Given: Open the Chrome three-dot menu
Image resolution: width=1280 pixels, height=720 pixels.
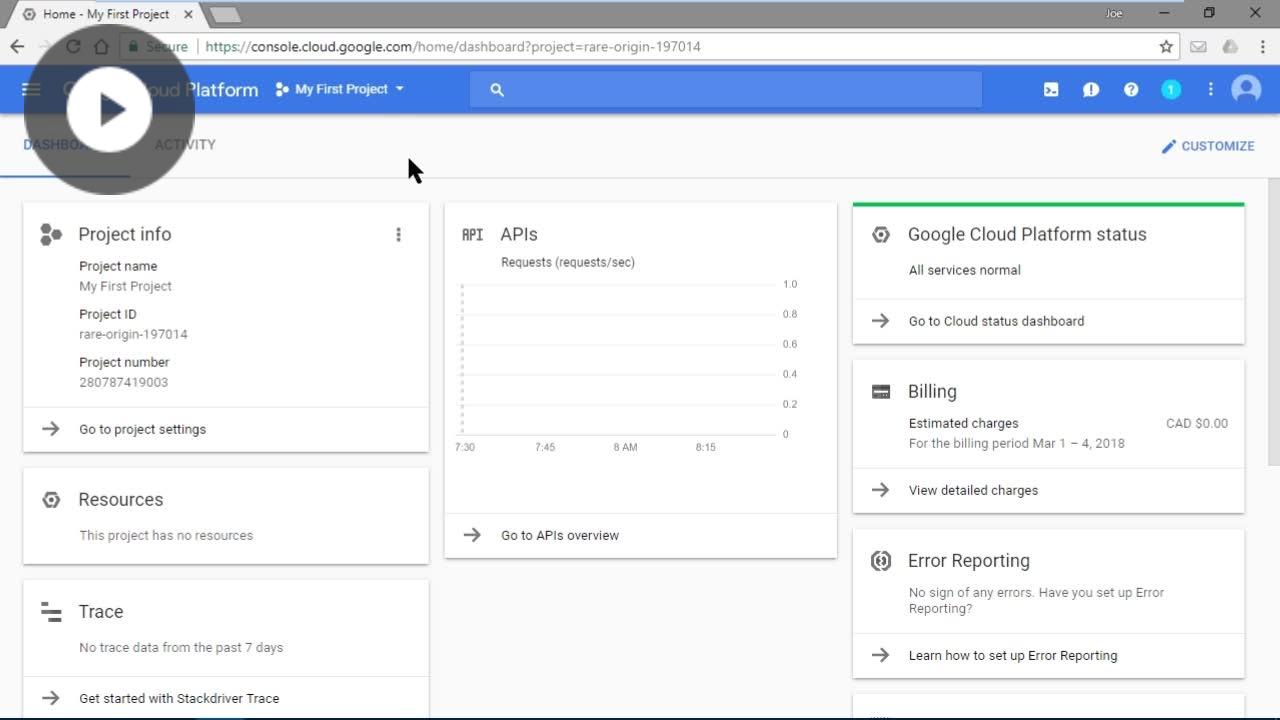Looking at the screenshot, I should 1262,46.
